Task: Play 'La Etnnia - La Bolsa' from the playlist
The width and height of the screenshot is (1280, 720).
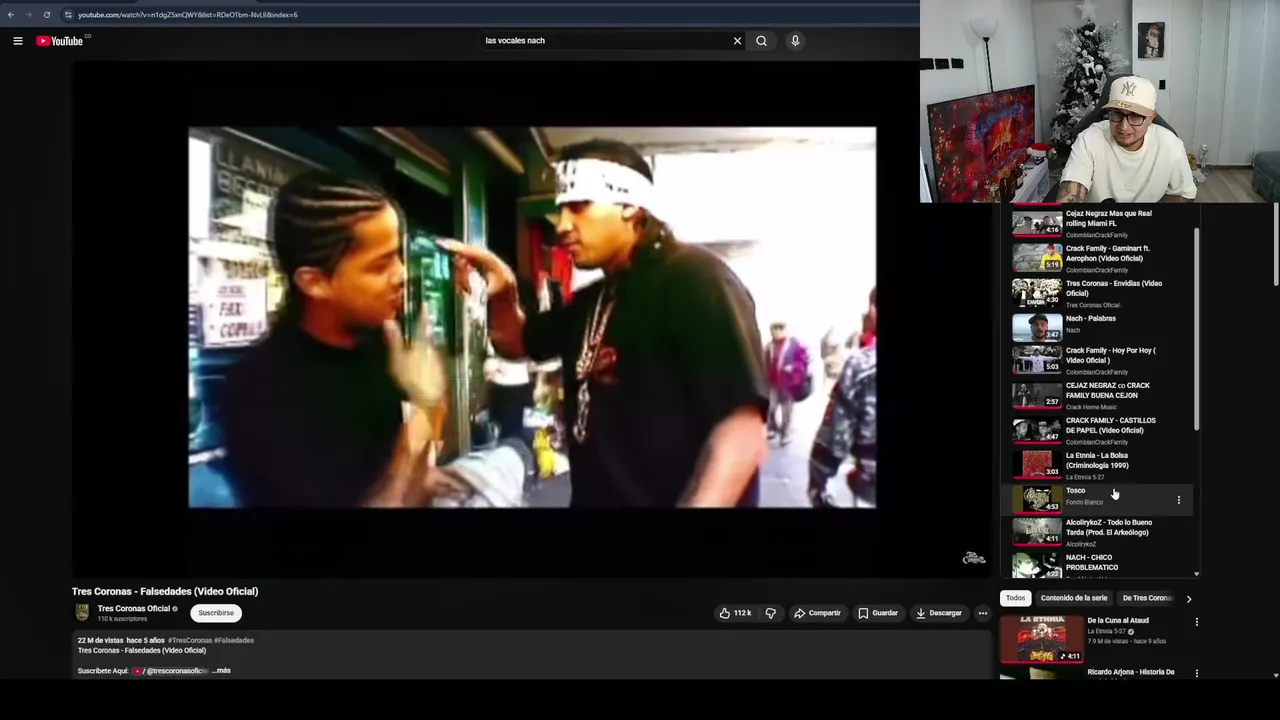Action: (1099, 465)
